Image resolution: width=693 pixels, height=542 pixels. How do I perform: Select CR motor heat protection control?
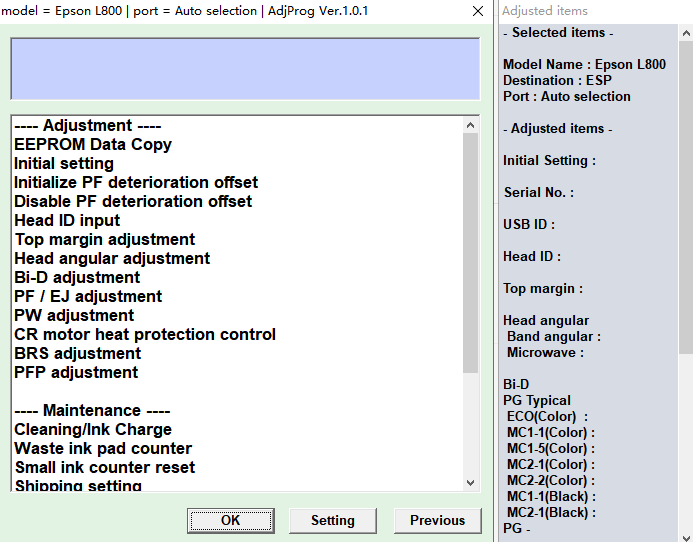pos(145,335)
